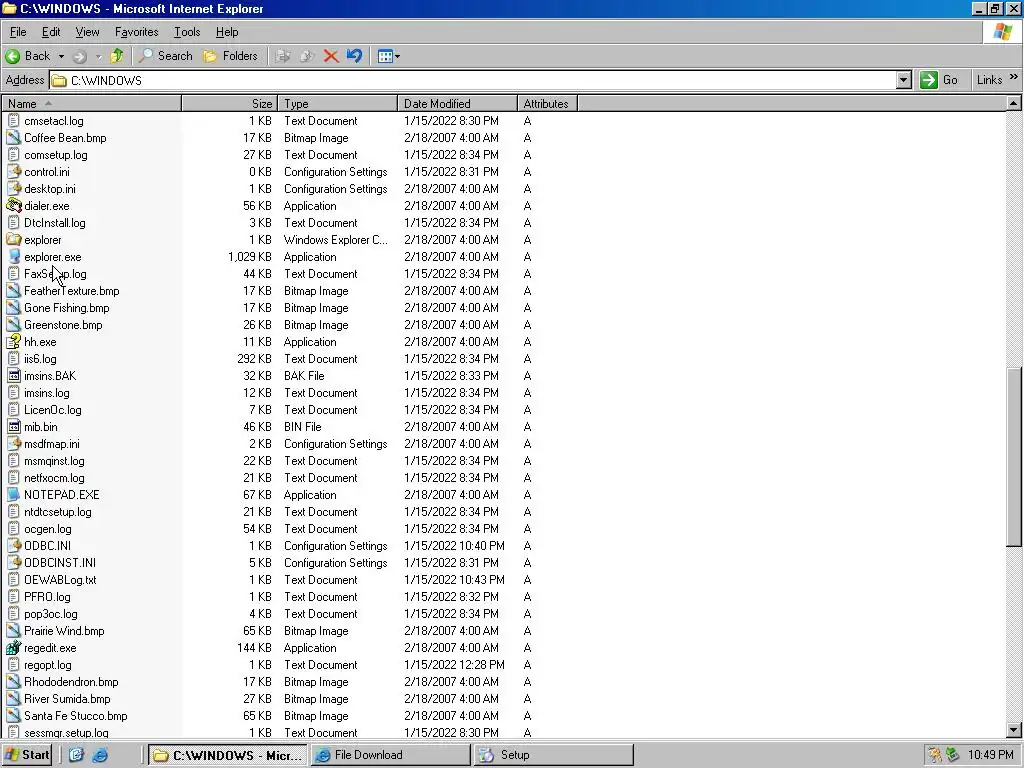1024x768 pixels.
Task: Expand the address bar dropdown
Action: coord(904,80)
